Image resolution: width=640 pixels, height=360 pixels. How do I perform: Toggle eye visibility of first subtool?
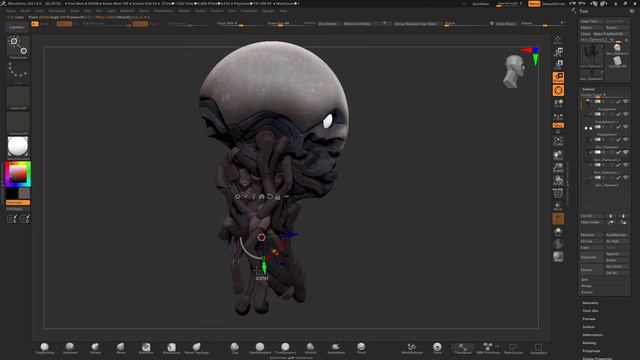pos(626,102)
